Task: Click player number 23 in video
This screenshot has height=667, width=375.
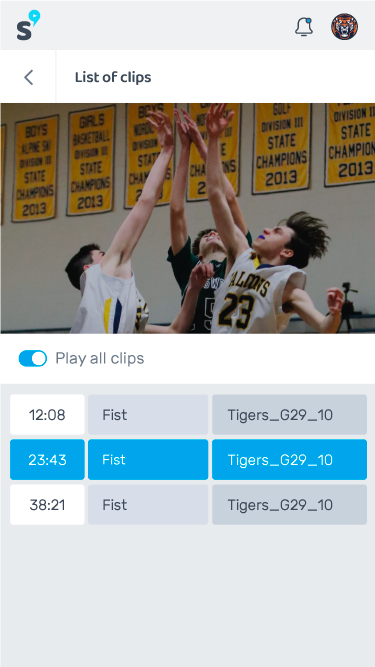Action: tap(236, 305)
